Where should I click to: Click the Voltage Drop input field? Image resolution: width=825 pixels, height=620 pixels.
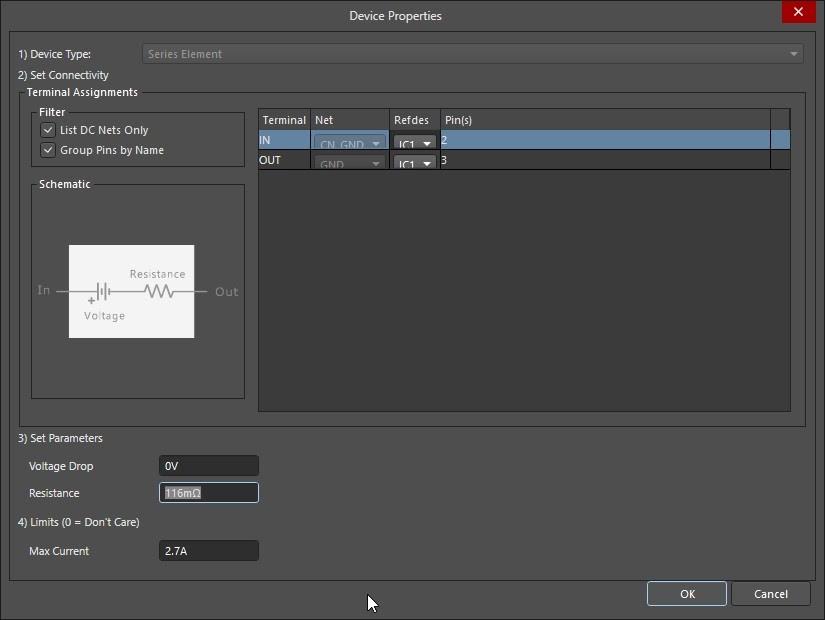(x=209, y=466)
